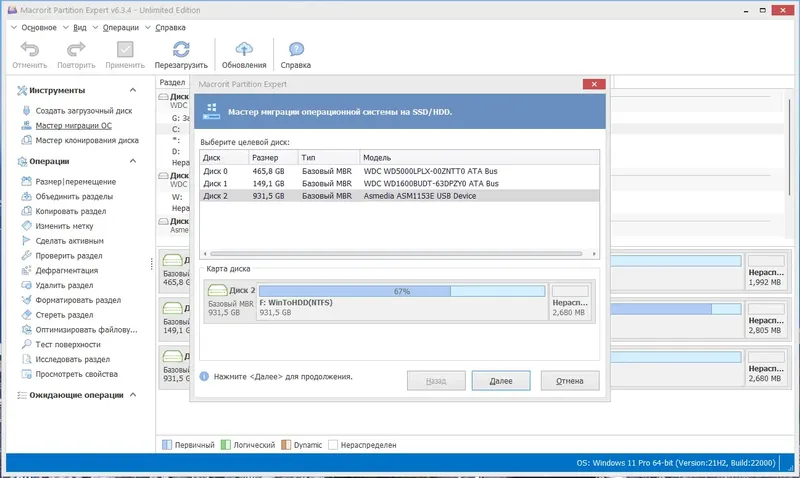Click the Нерасп... 2,805 MB block in main window
Screen dimensions: 800x478
coord(766,319)
